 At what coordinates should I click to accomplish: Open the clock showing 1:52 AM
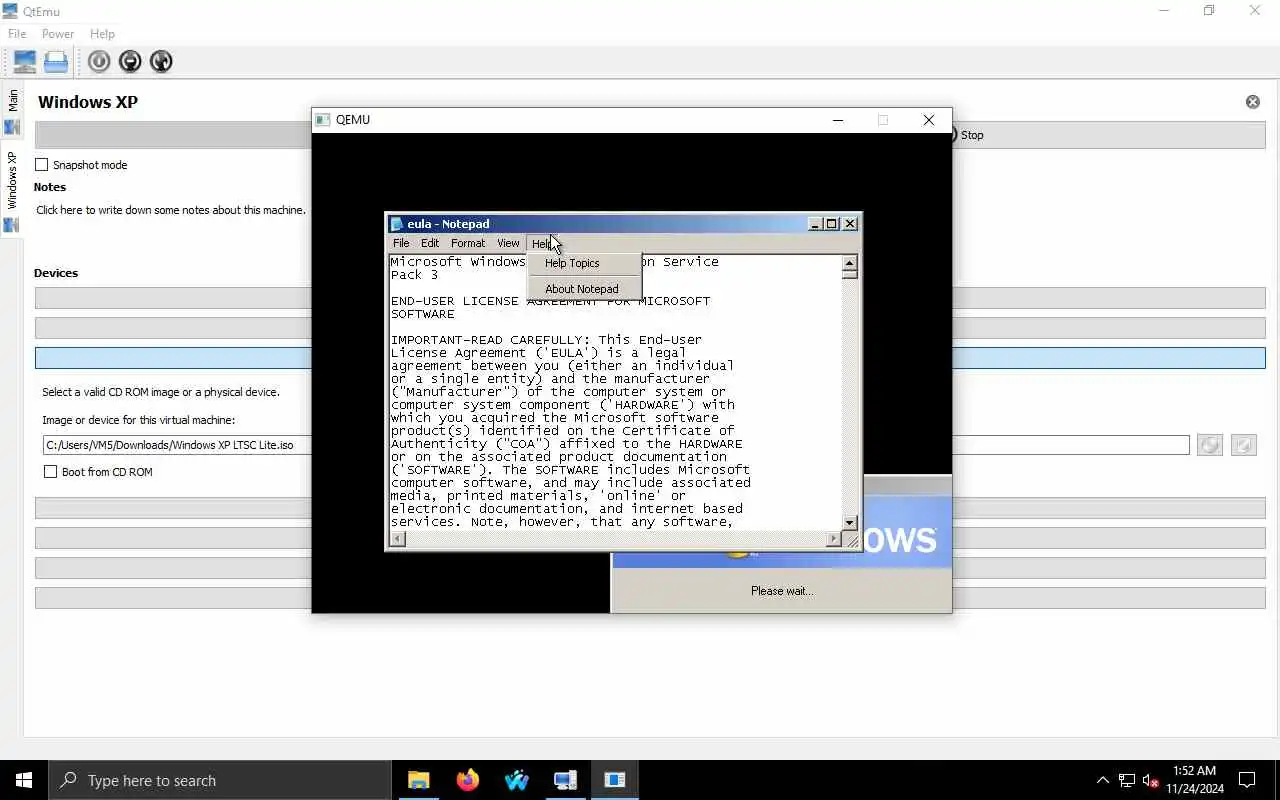pyautogui.click(x=1194, y=780)
